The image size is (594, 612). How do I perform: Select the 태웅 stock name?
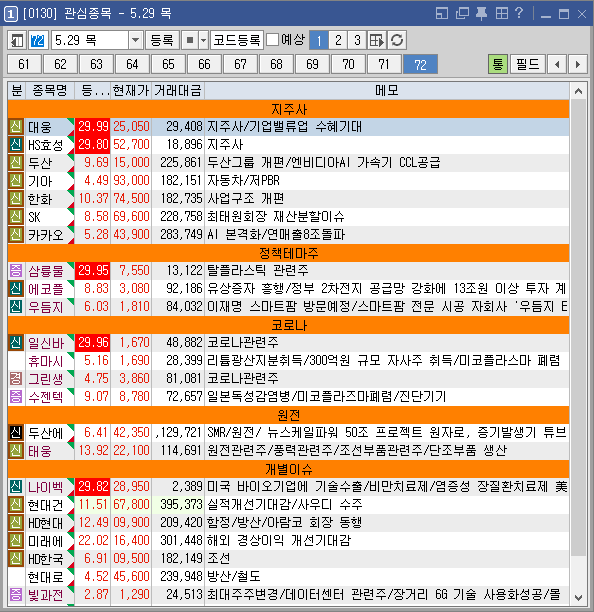pyautogui.click(x=40, y=451)
